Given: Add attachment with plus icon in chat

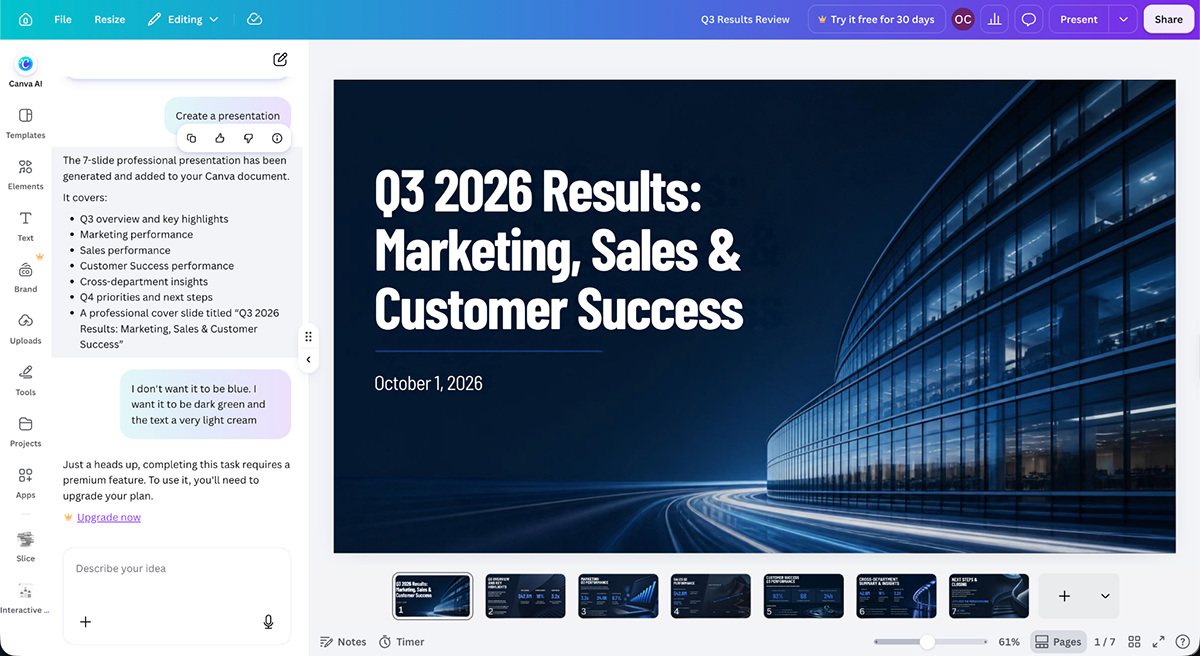Looking at the screenshot, I should pyautogui.click(x=86, y=622).
